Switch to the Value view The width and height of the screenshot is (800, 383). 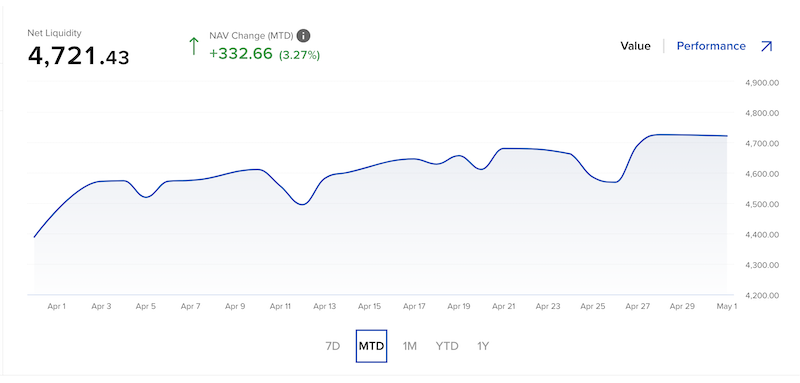[635, 46]
